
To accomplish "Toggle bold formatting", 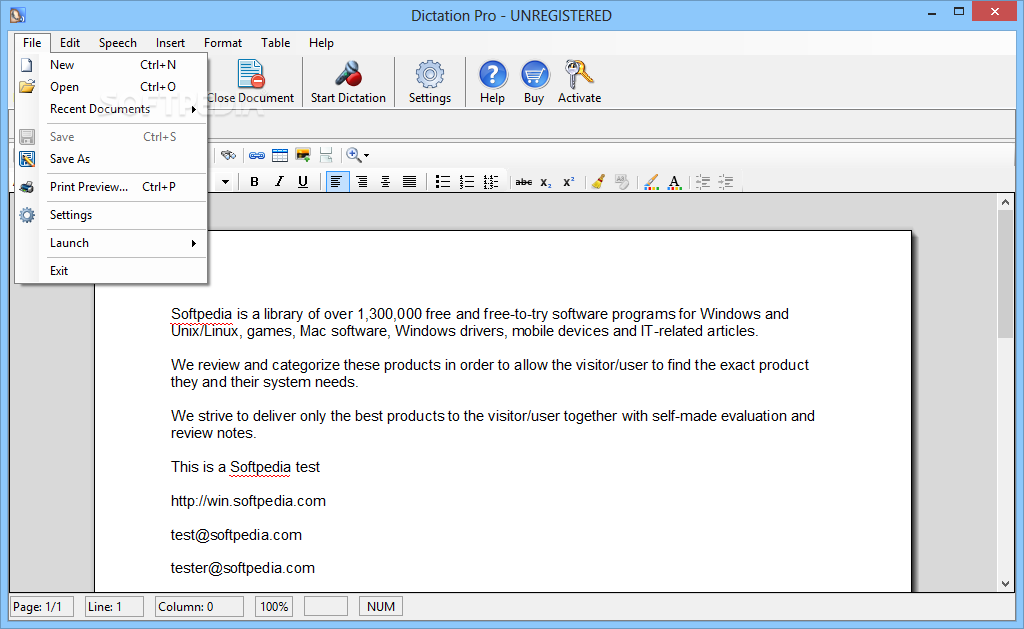I will pos(255,182).
